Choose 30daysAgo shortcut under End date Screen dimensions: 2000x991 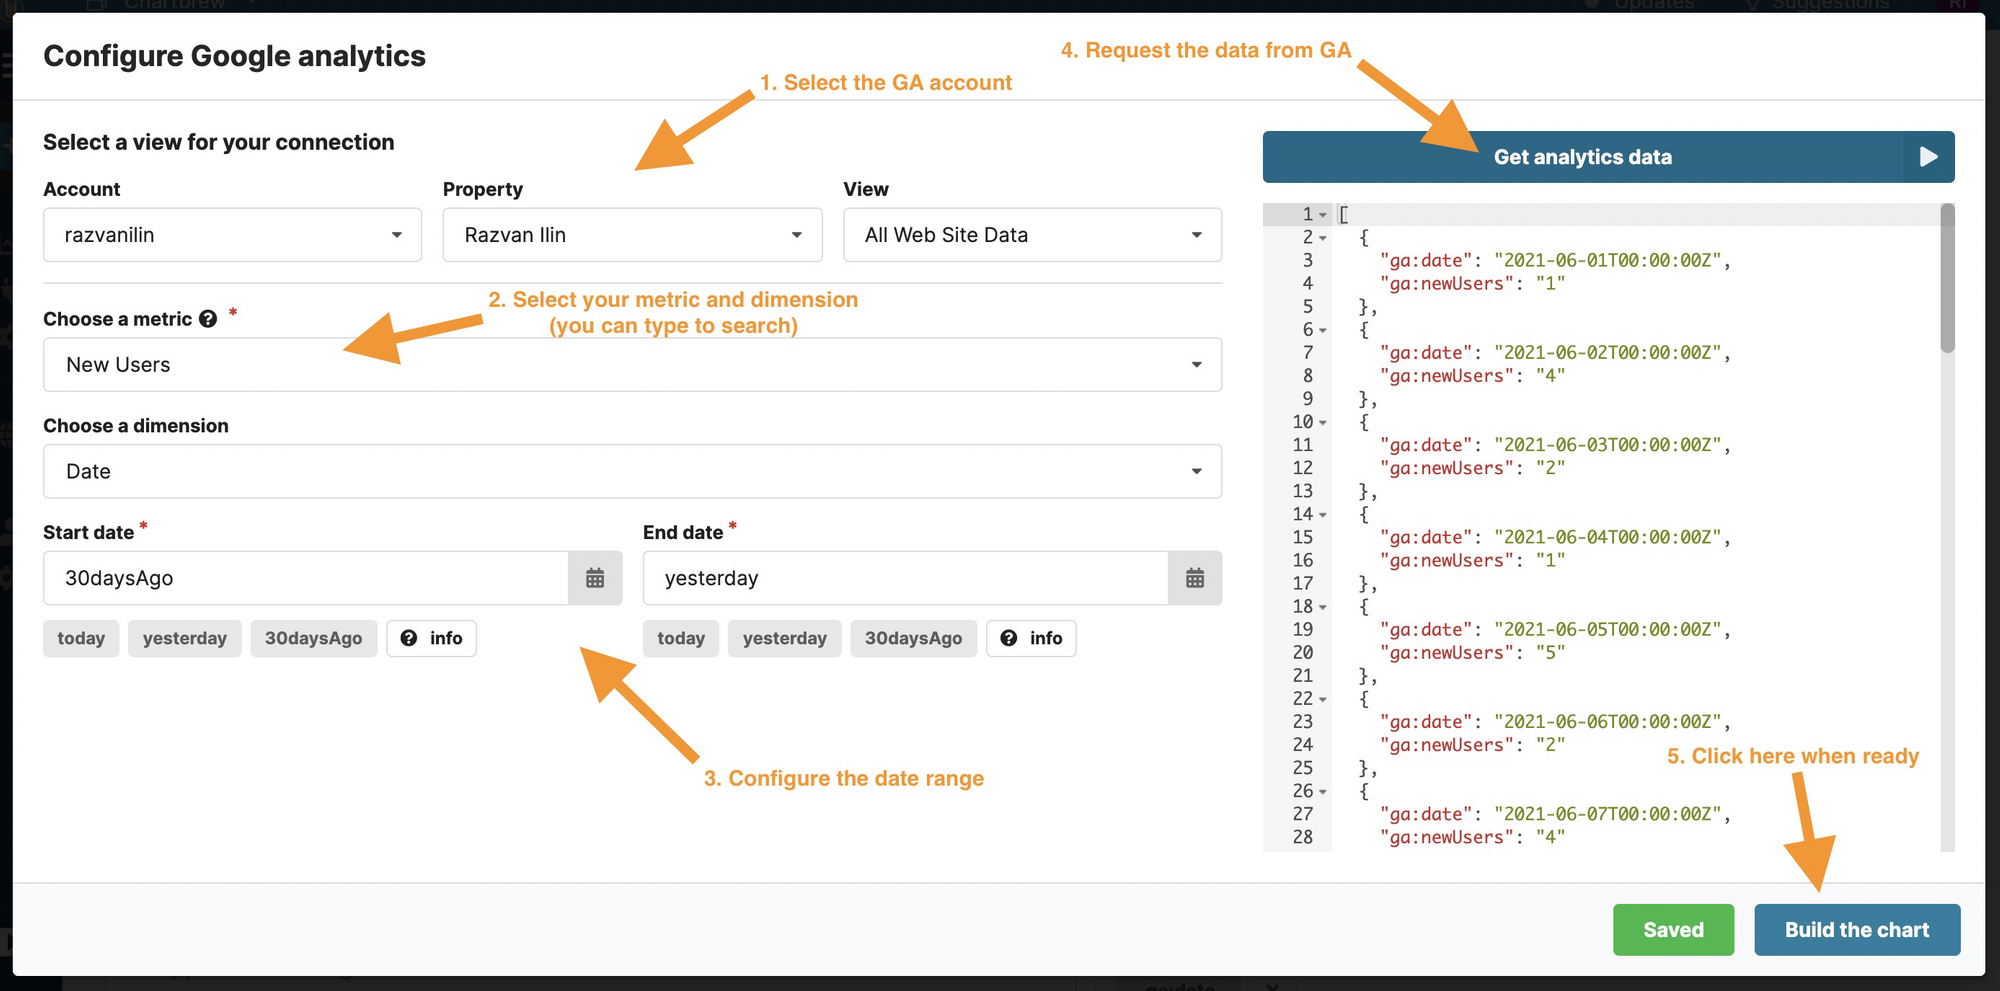pos(913,638)
